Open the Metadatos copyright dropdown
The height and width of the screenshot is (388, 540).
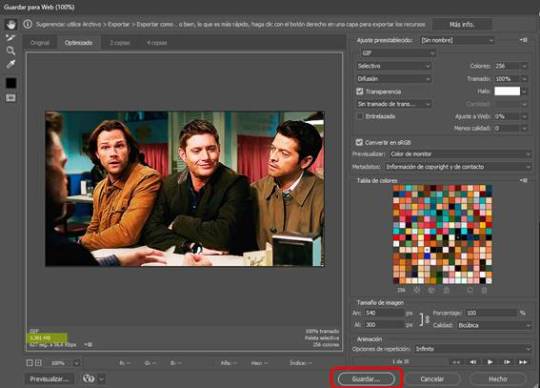[458, 167]
